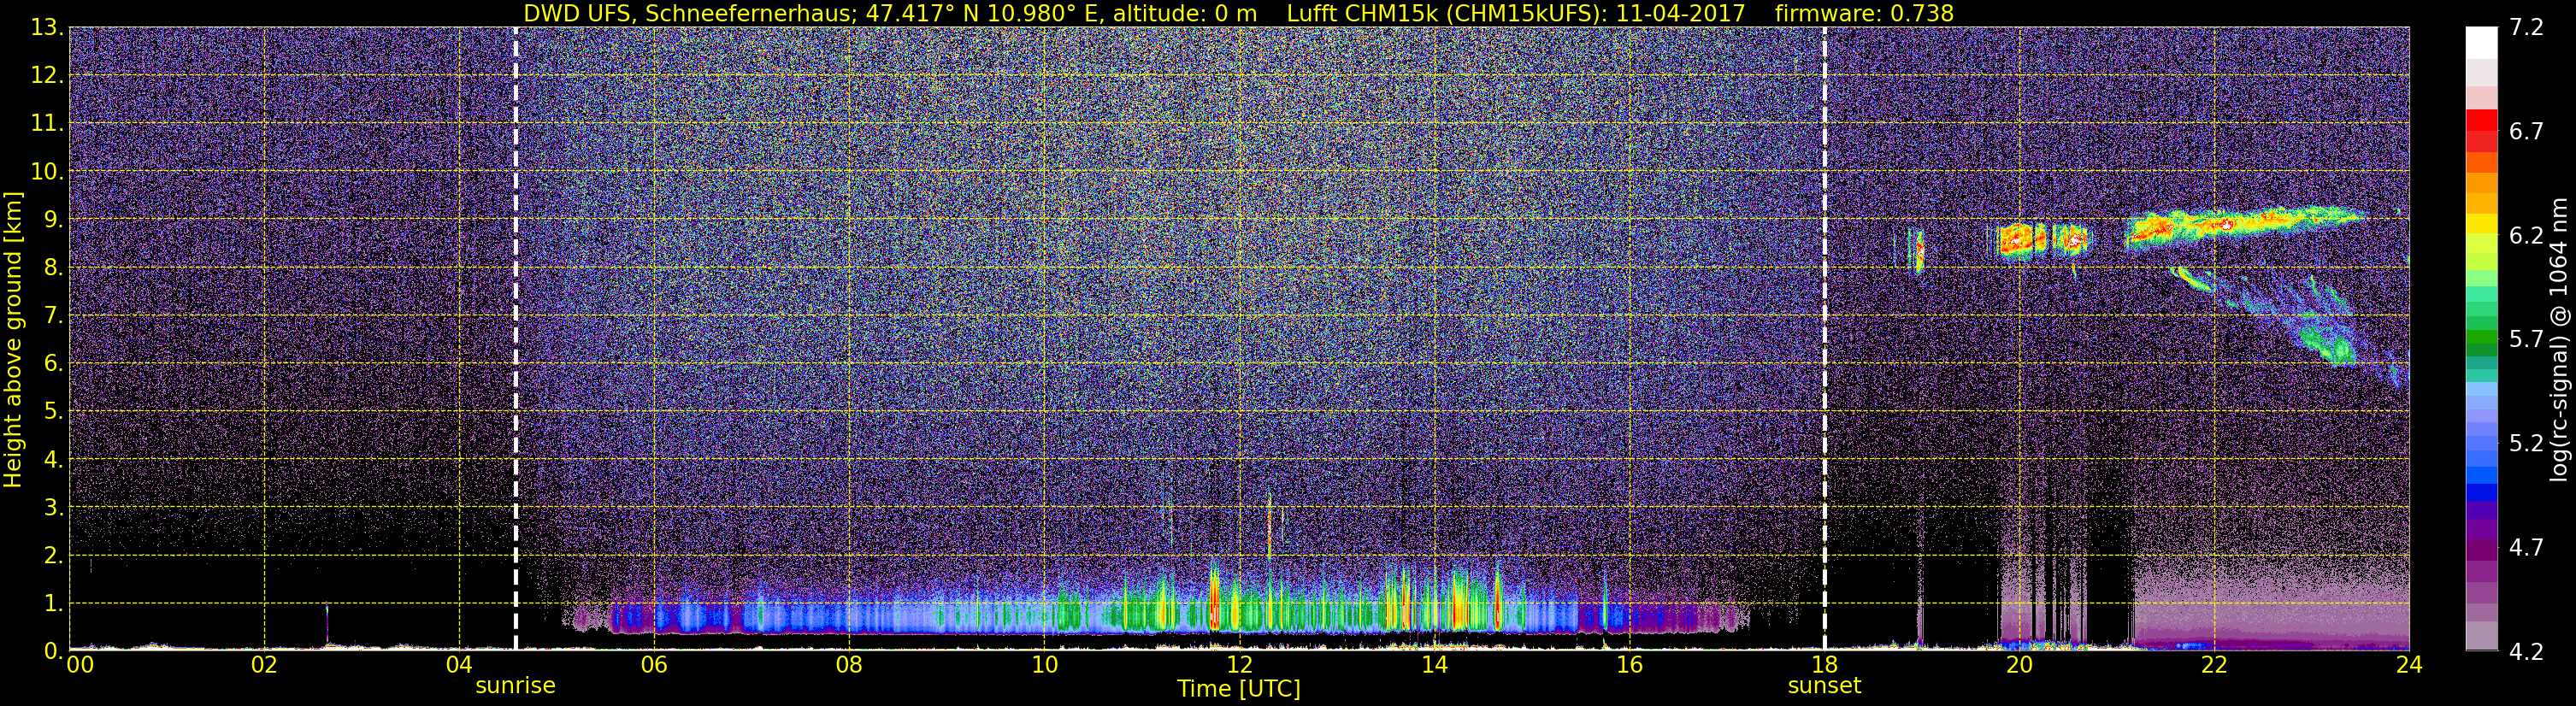Click the height axis tick 7
This screenshot has width=2576, height=706.
(52, 316)
